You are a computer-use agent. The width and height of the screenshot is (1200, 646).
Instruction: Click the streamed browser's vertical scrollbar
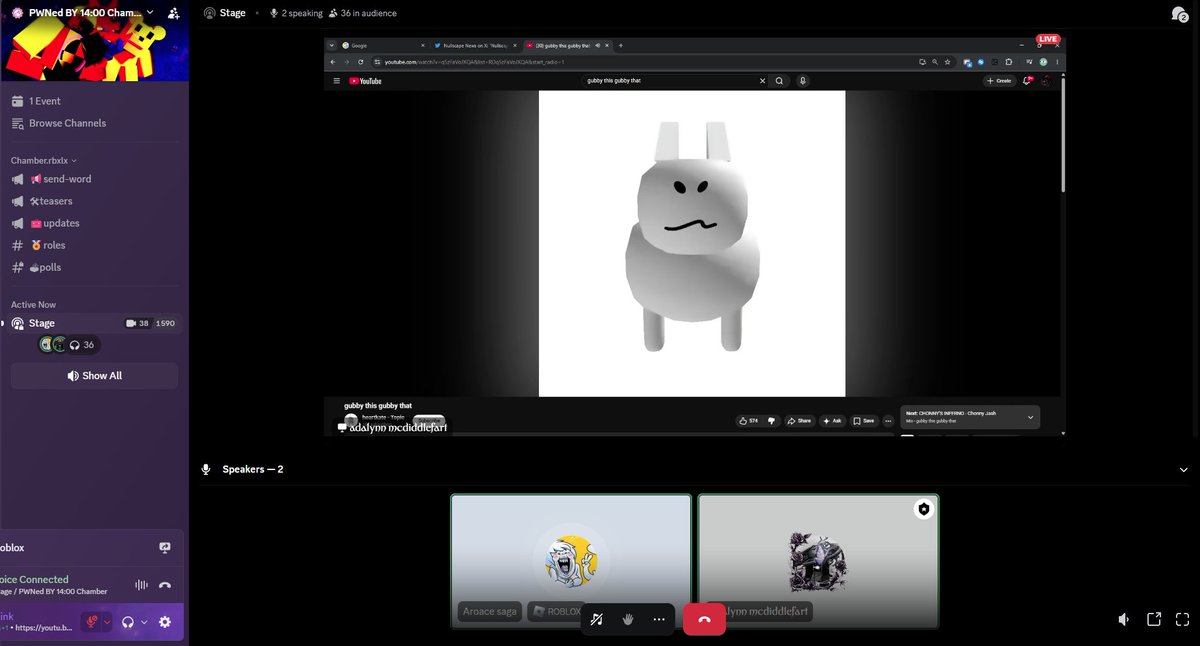[x=1062, y=134]
